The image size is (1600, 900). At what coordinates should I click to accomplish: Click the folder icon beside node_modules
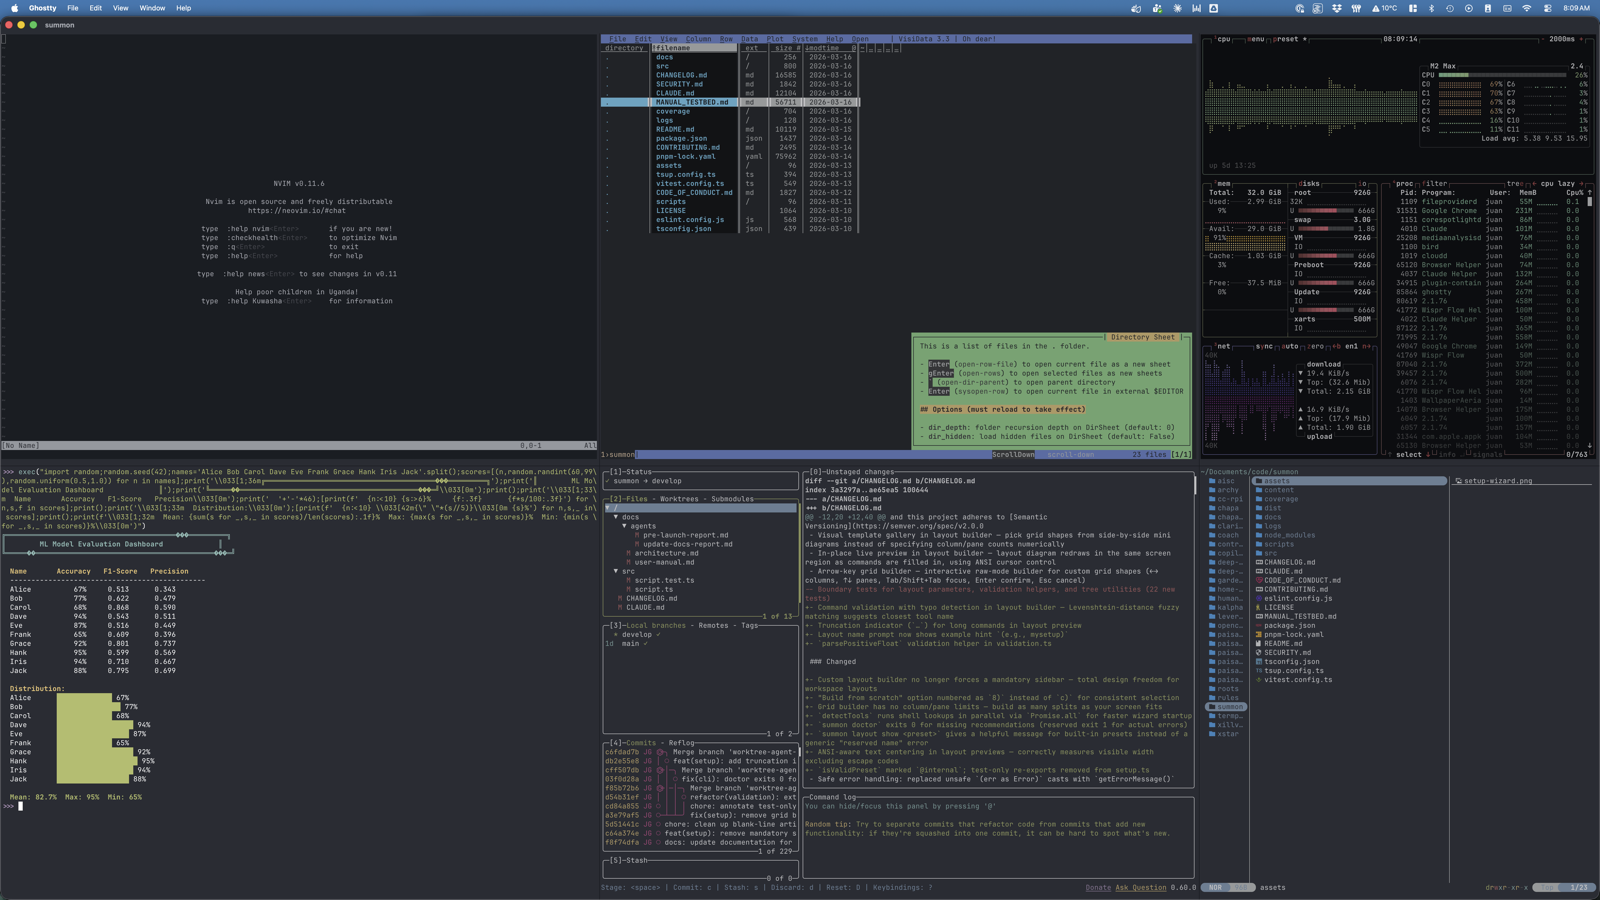(x=1258, y=535)
